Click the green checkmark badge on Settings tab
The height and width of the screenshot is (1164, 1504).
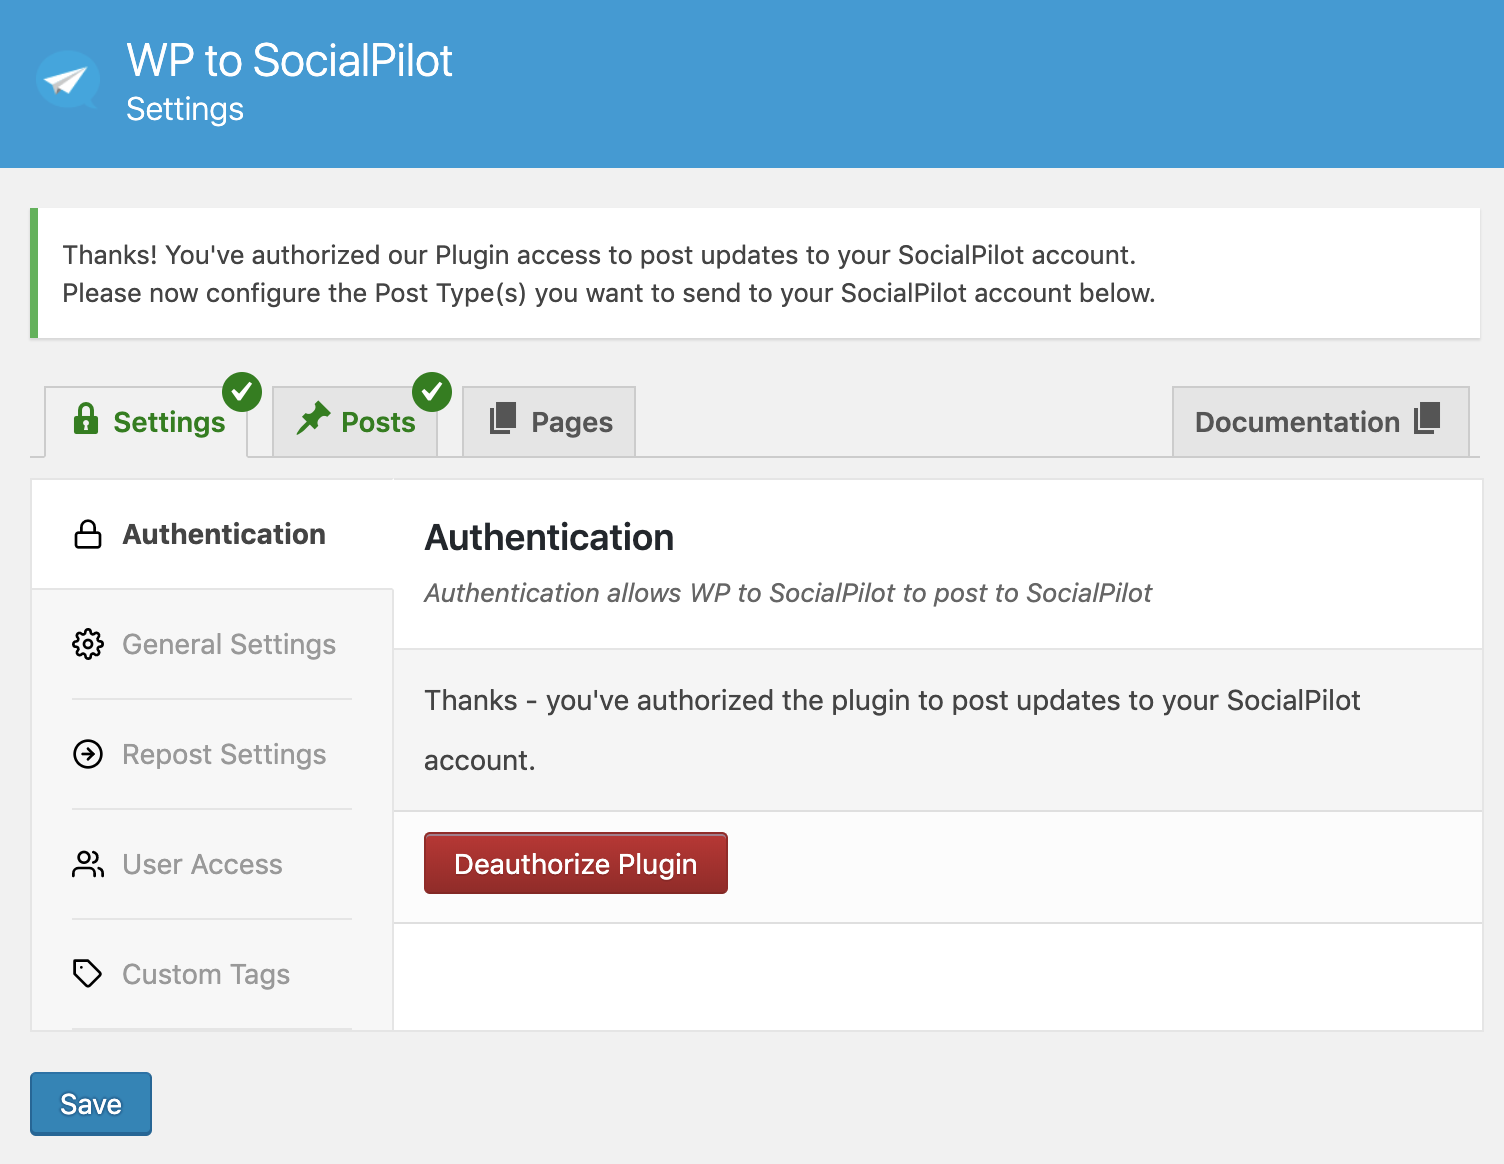242,392
